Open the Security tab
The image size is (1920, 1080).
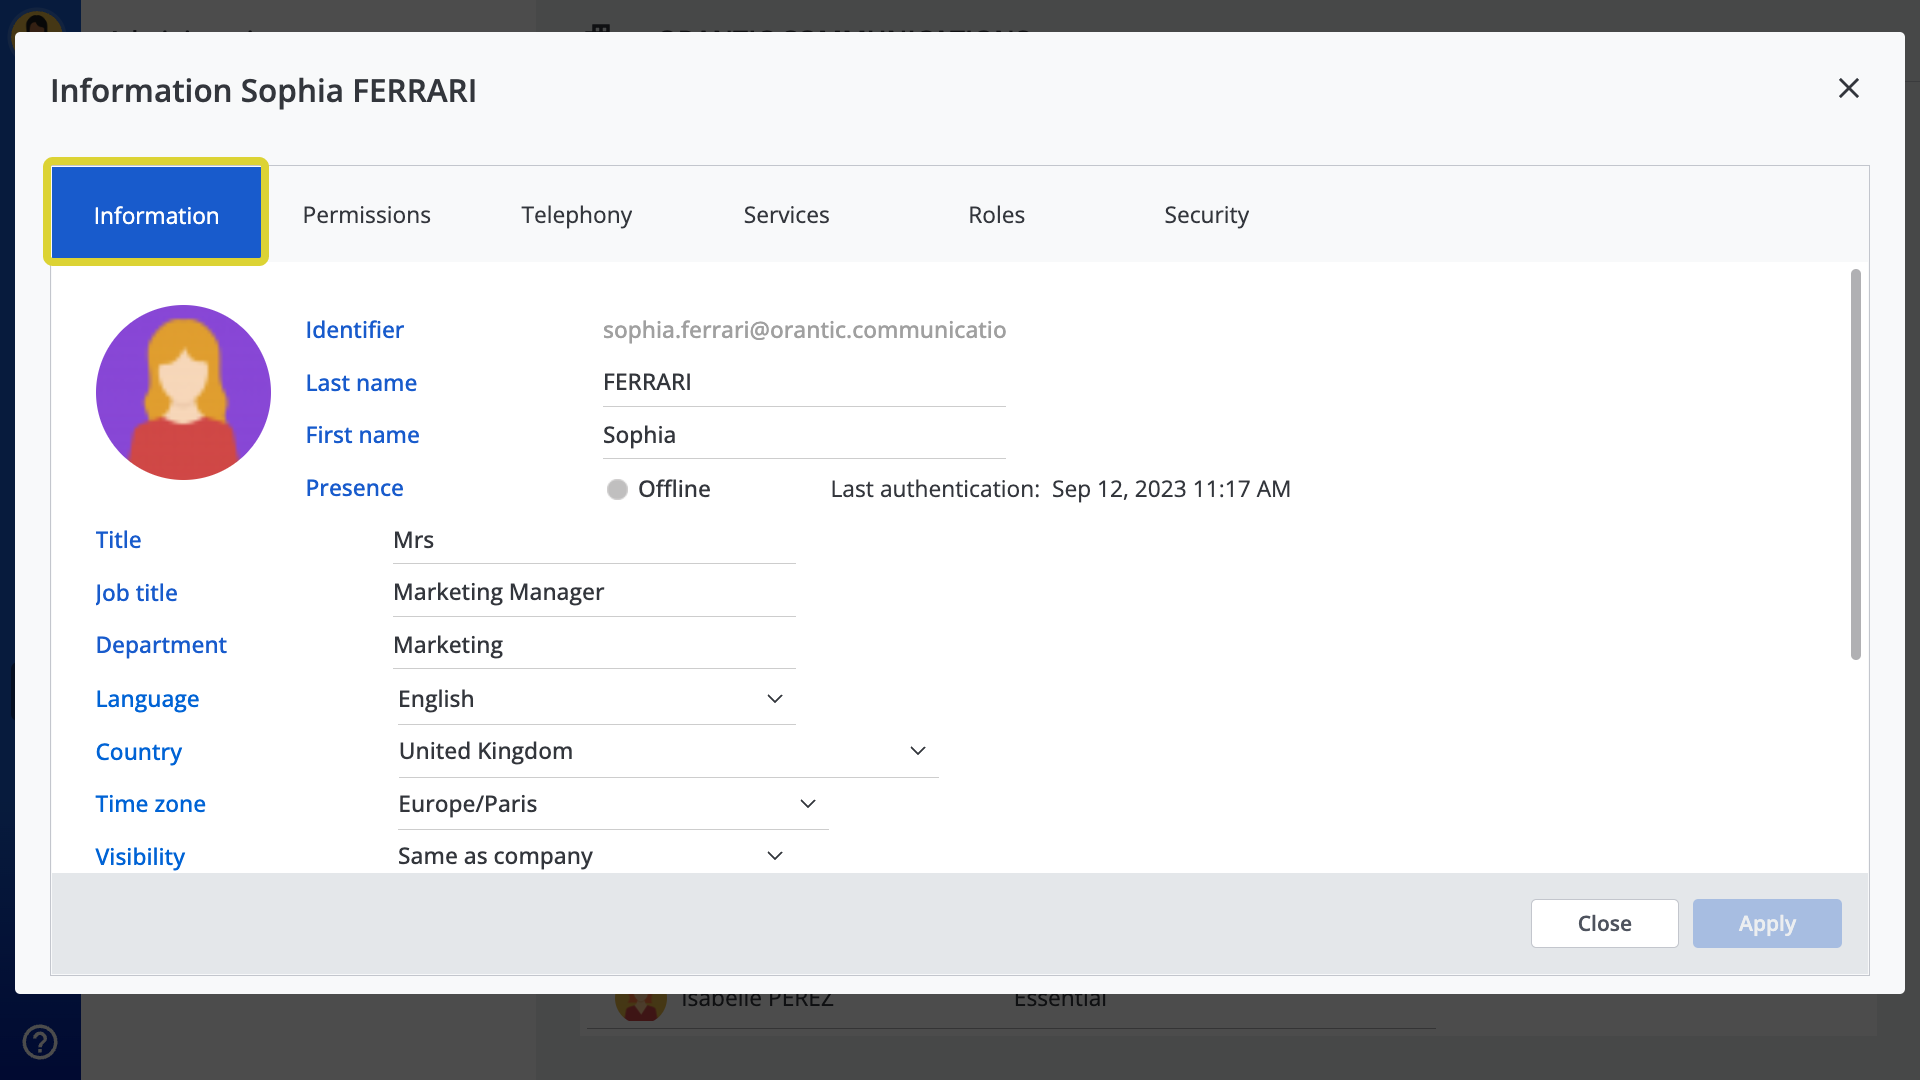[x=1206, y=215]
